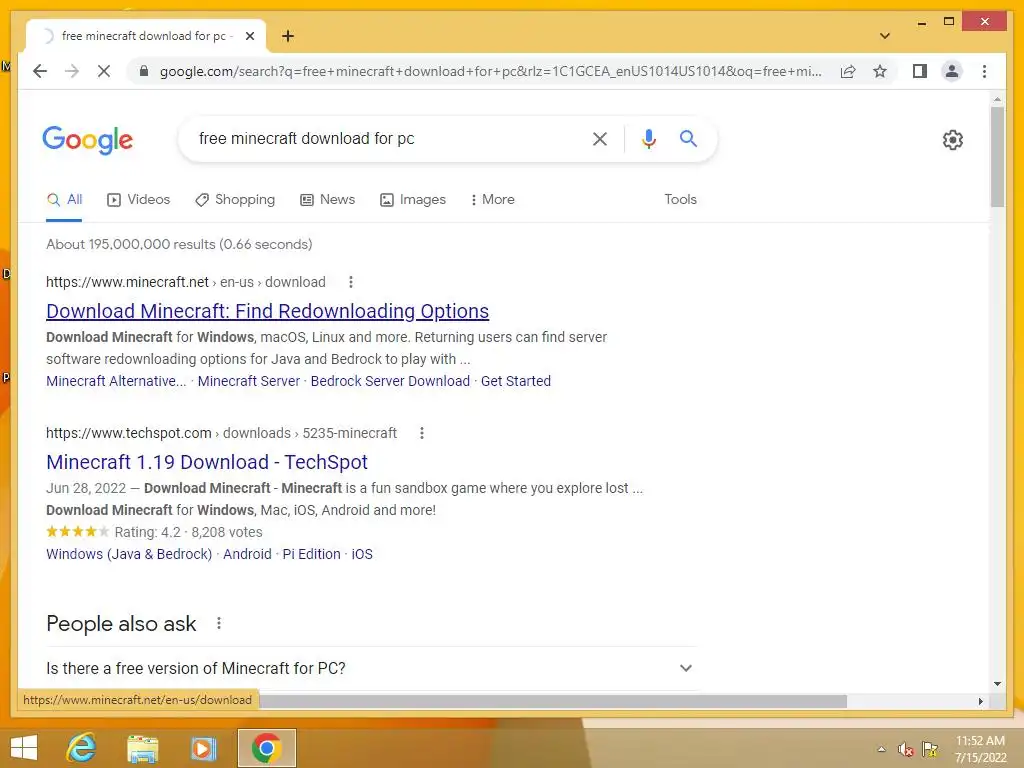1024x768 pixels.
Task: Select the All results tab
Action: click(x=64, y=199)
